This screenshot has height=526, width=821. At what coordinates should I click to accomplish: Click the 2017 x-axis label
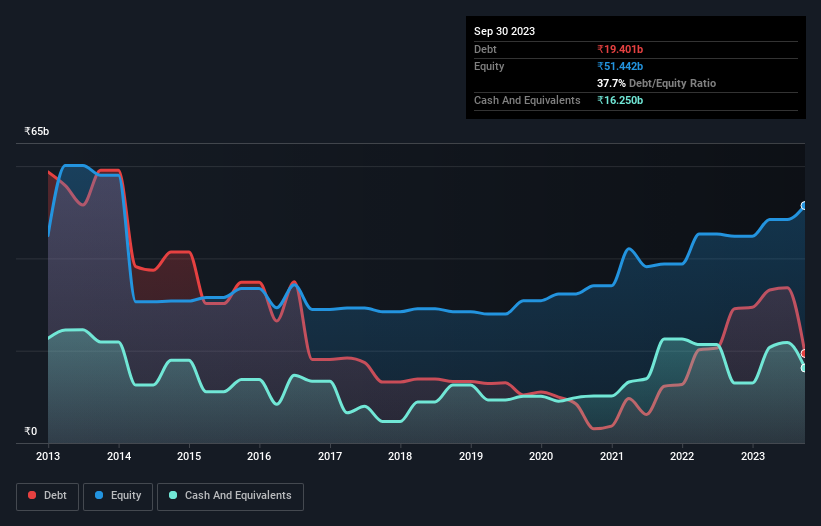(330, 456)
